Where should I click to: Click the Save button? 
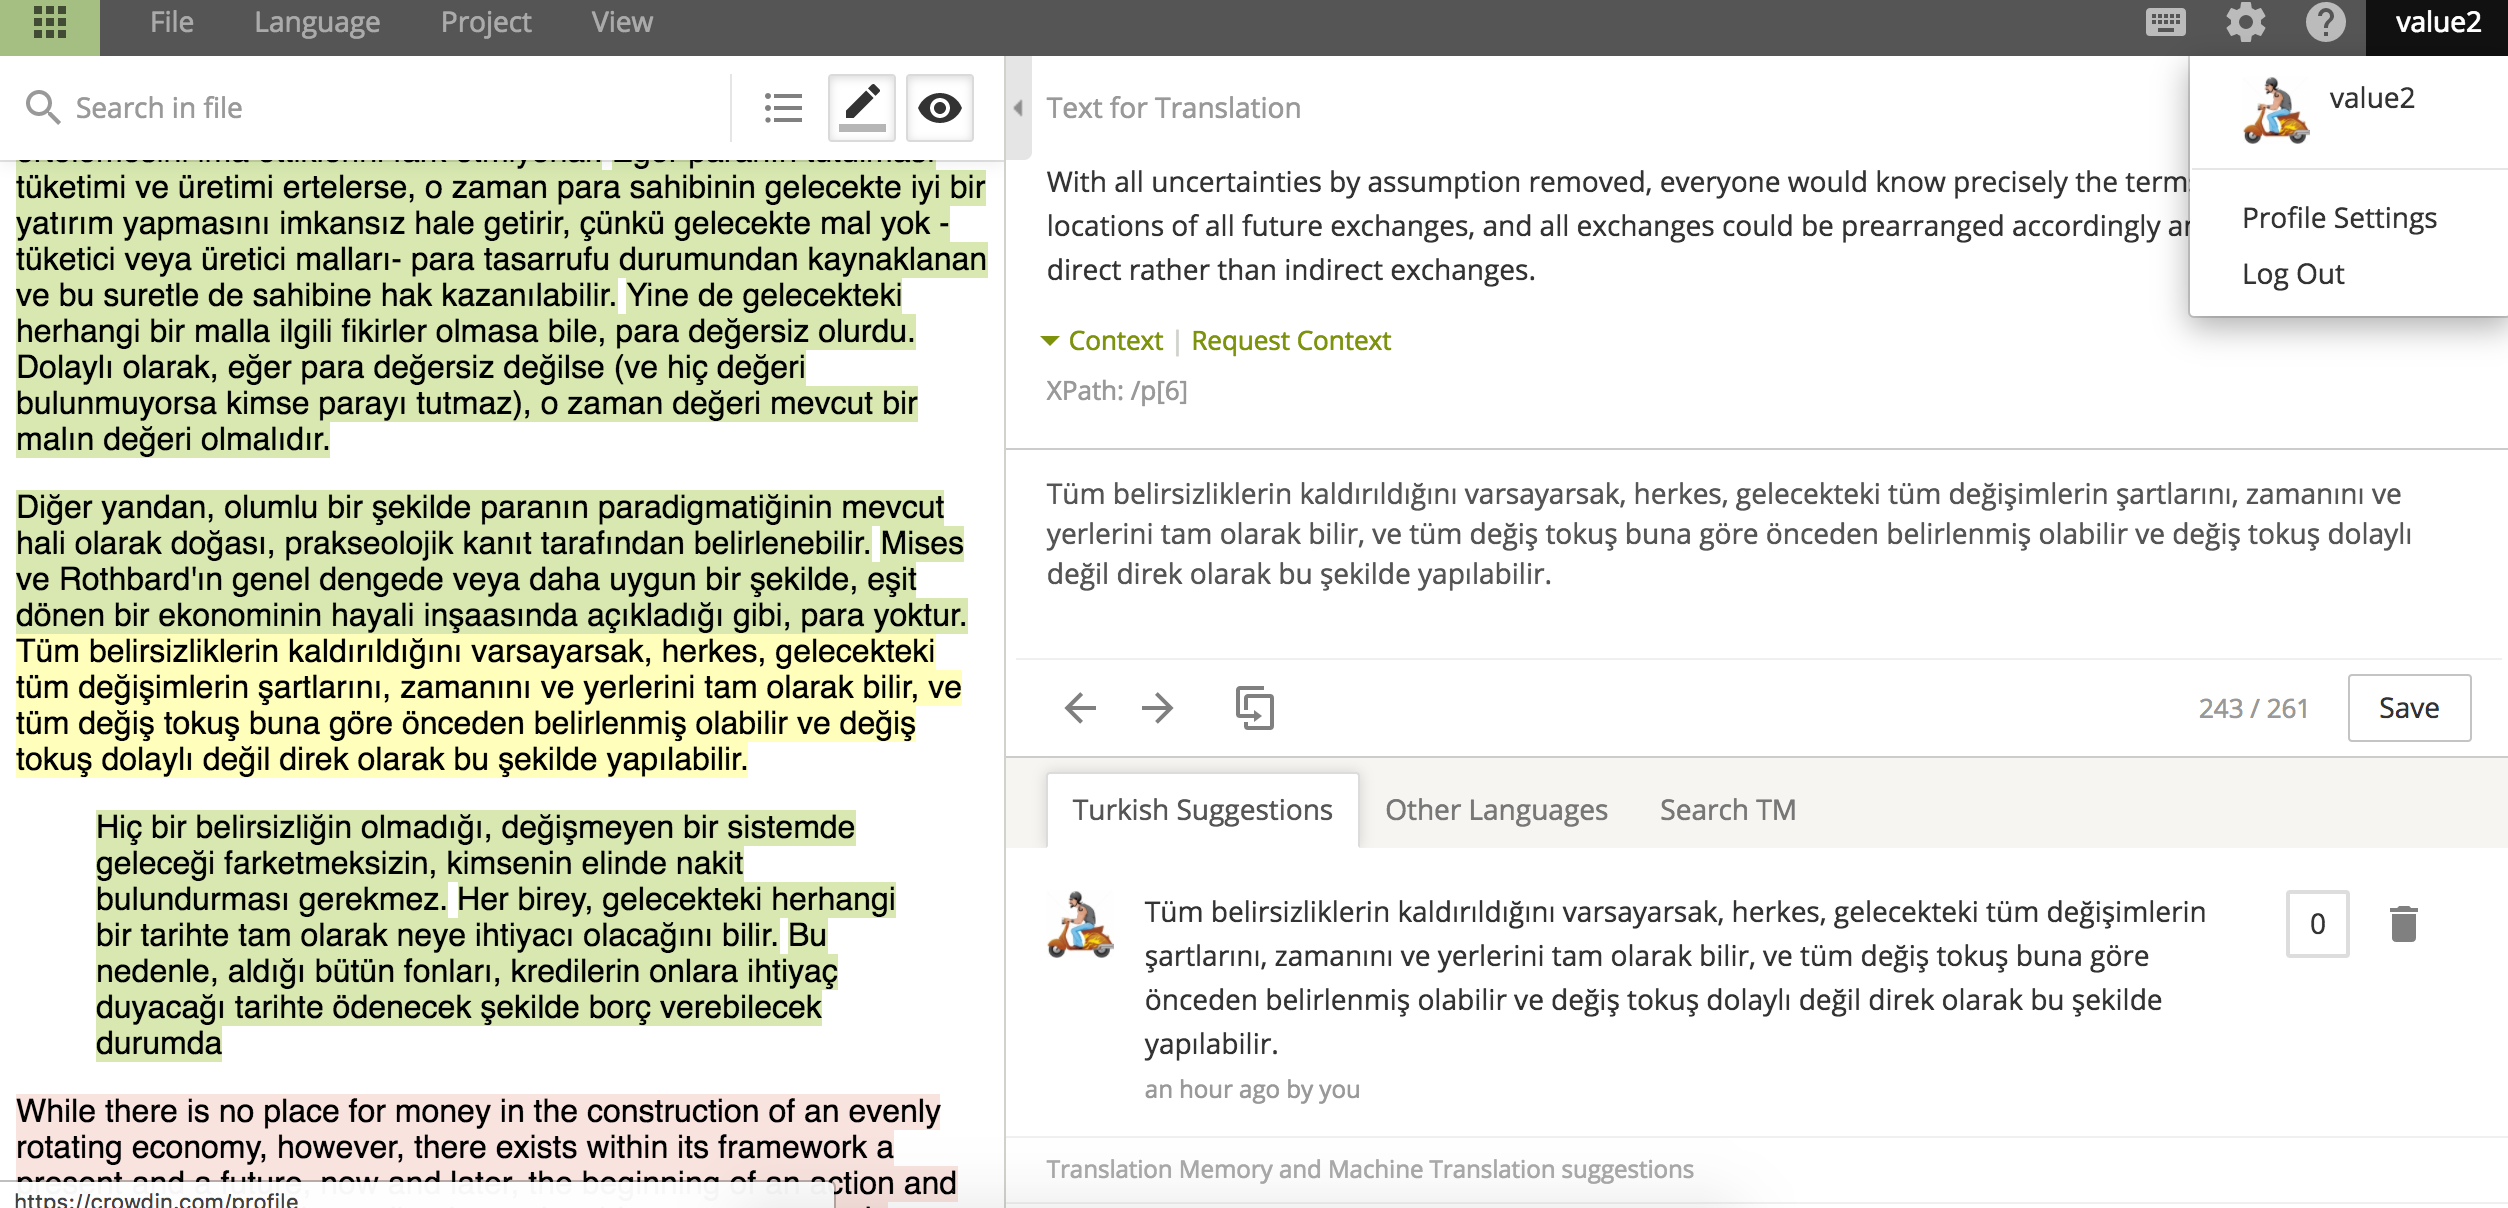[x=2408, y=708]
